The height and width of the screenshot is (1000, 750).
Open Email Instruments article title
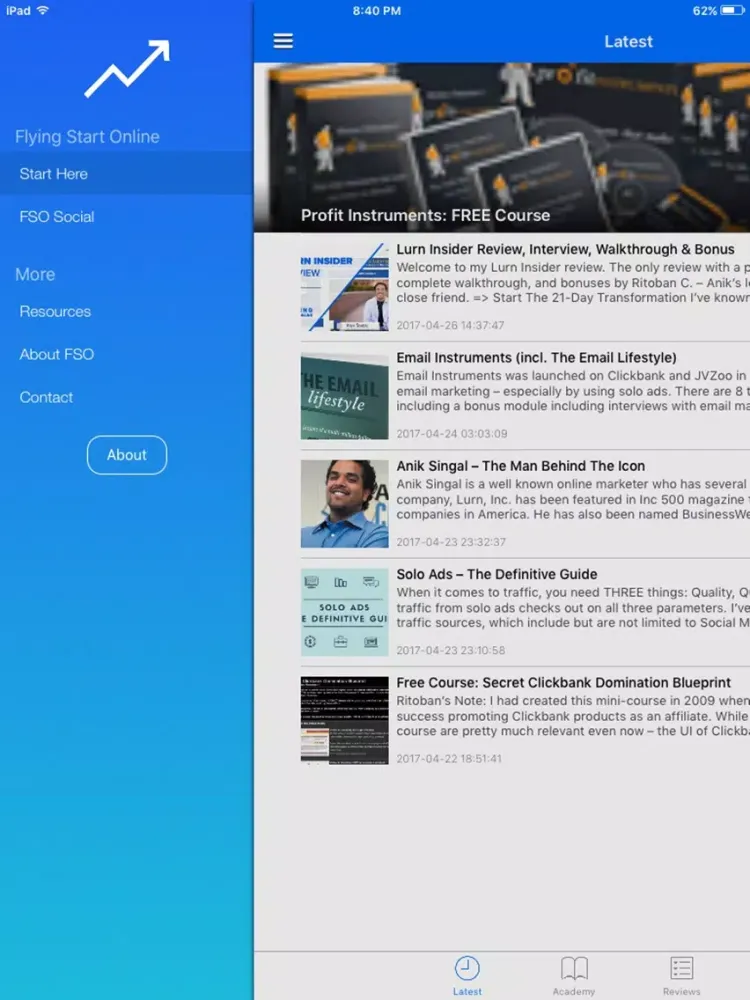(536, 358)
